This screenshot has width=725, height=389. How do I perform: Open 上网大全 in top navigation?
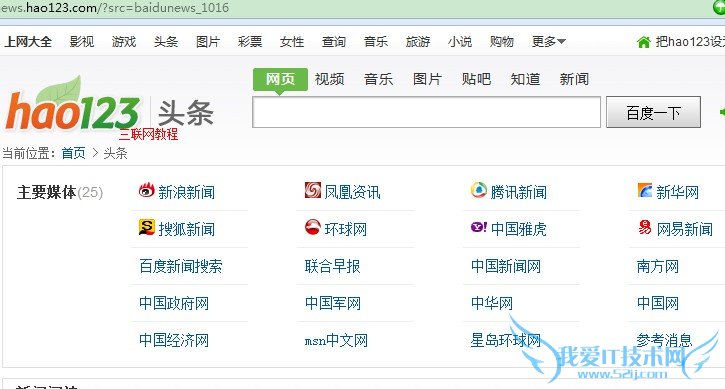click(28, 42)
